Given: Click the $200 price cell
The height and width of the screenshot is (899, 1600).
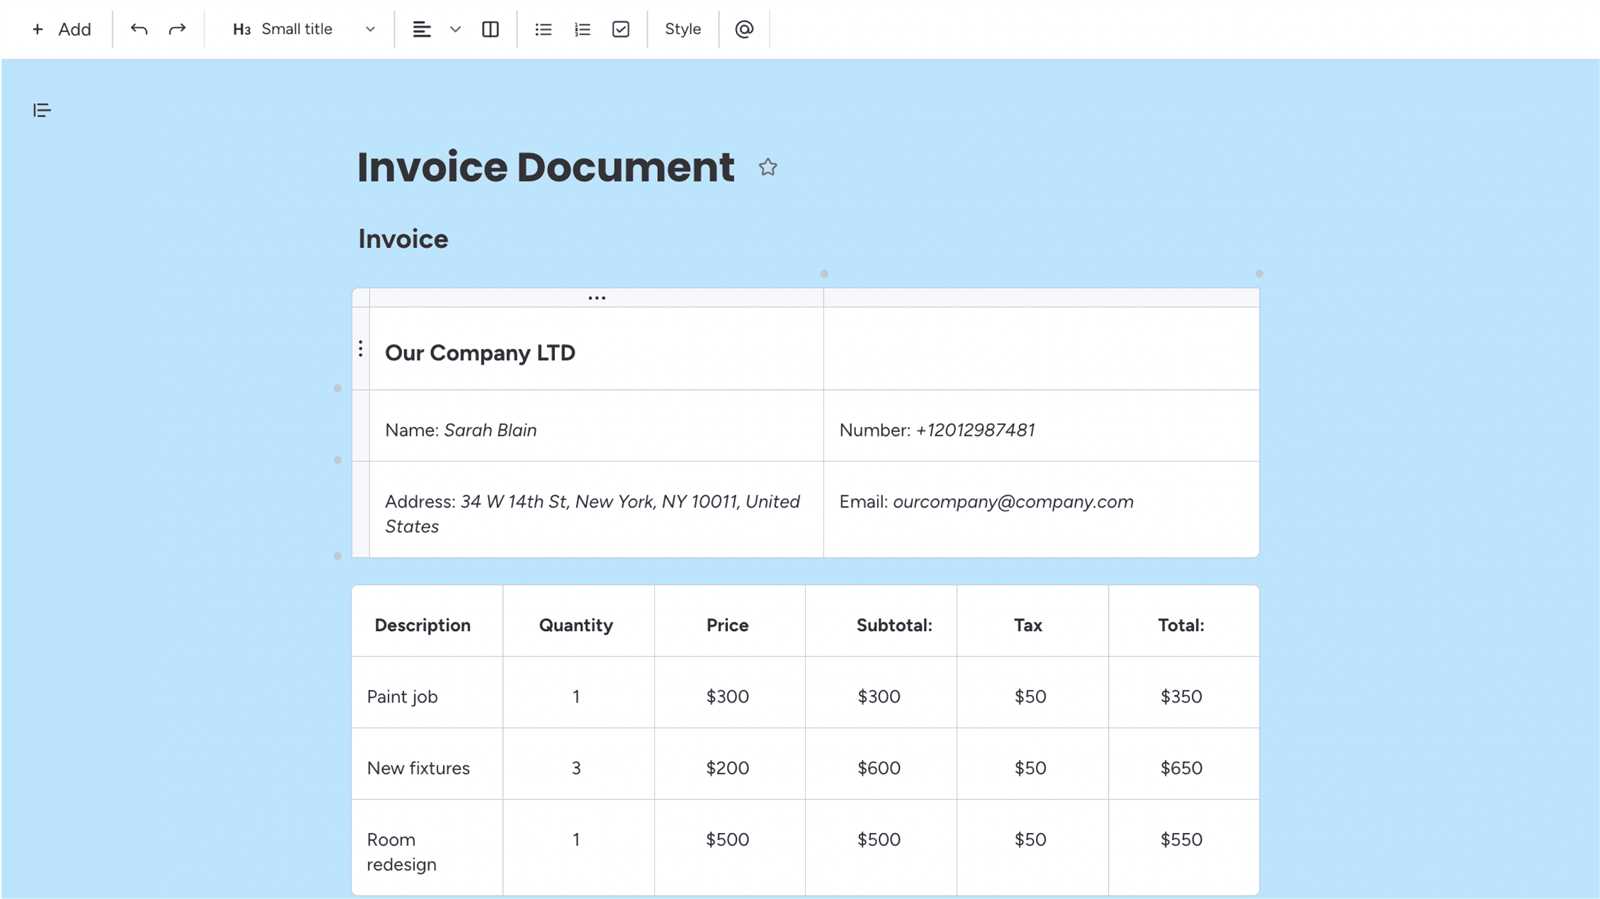Looking at the screenshot, I should (x=730, y=764).
